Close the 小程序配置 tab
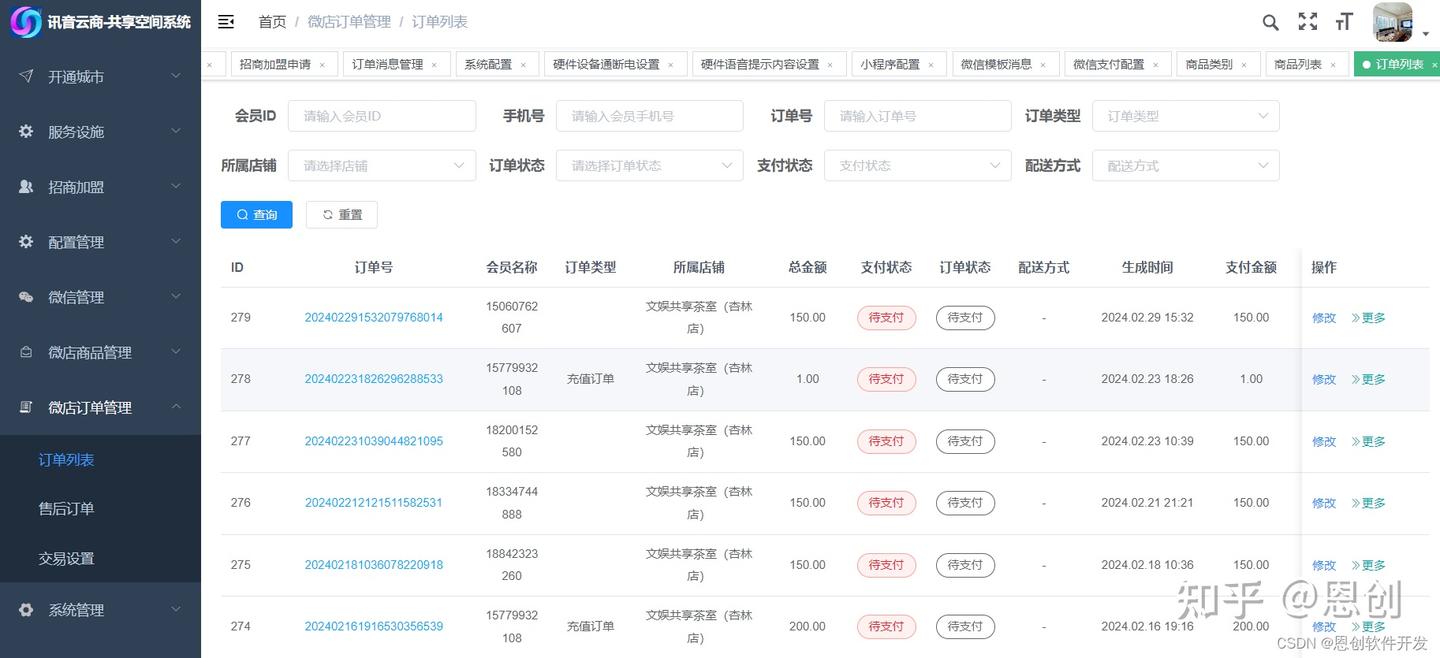 coord(931,65)
